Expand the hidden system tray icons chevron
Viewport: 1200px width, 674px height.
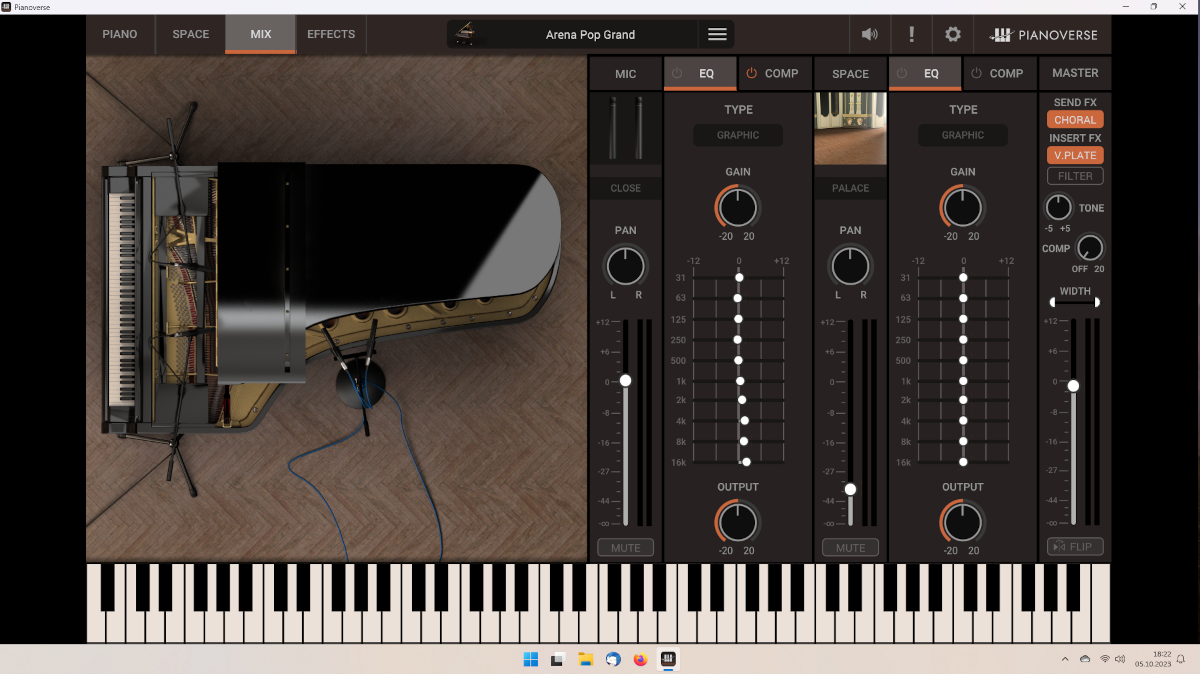click(1066, 659)
